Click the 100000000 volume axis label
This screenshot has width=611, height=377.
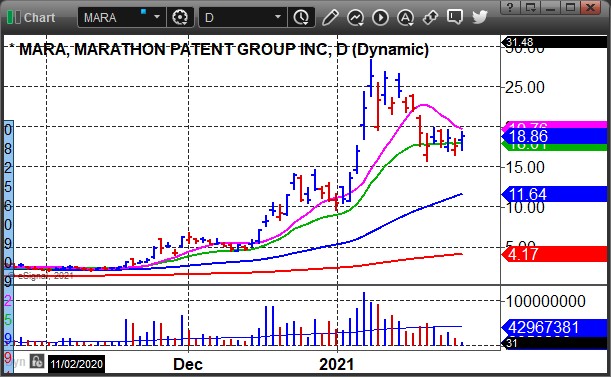546,301
